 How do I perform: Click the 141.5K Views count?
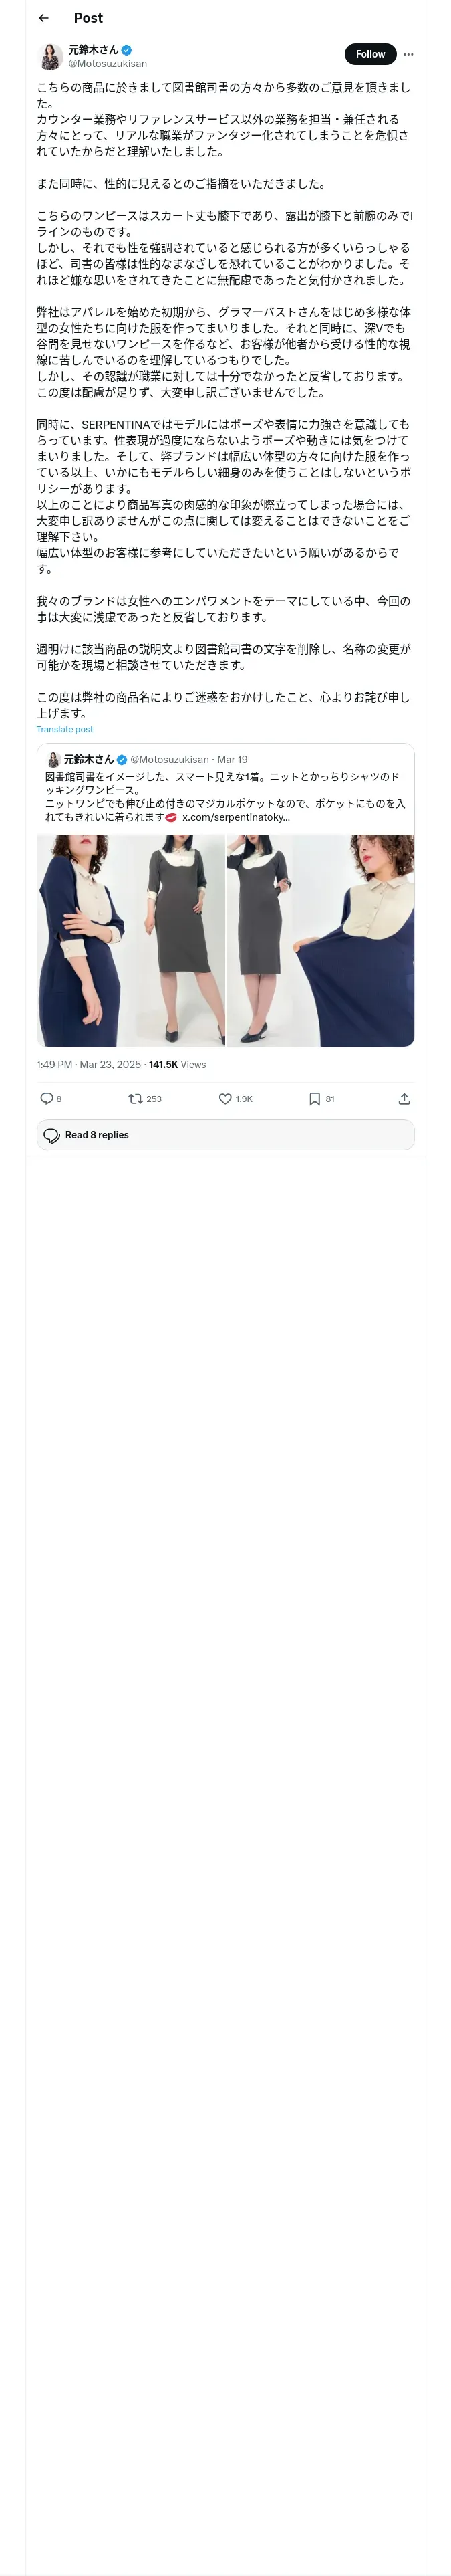177,1064
